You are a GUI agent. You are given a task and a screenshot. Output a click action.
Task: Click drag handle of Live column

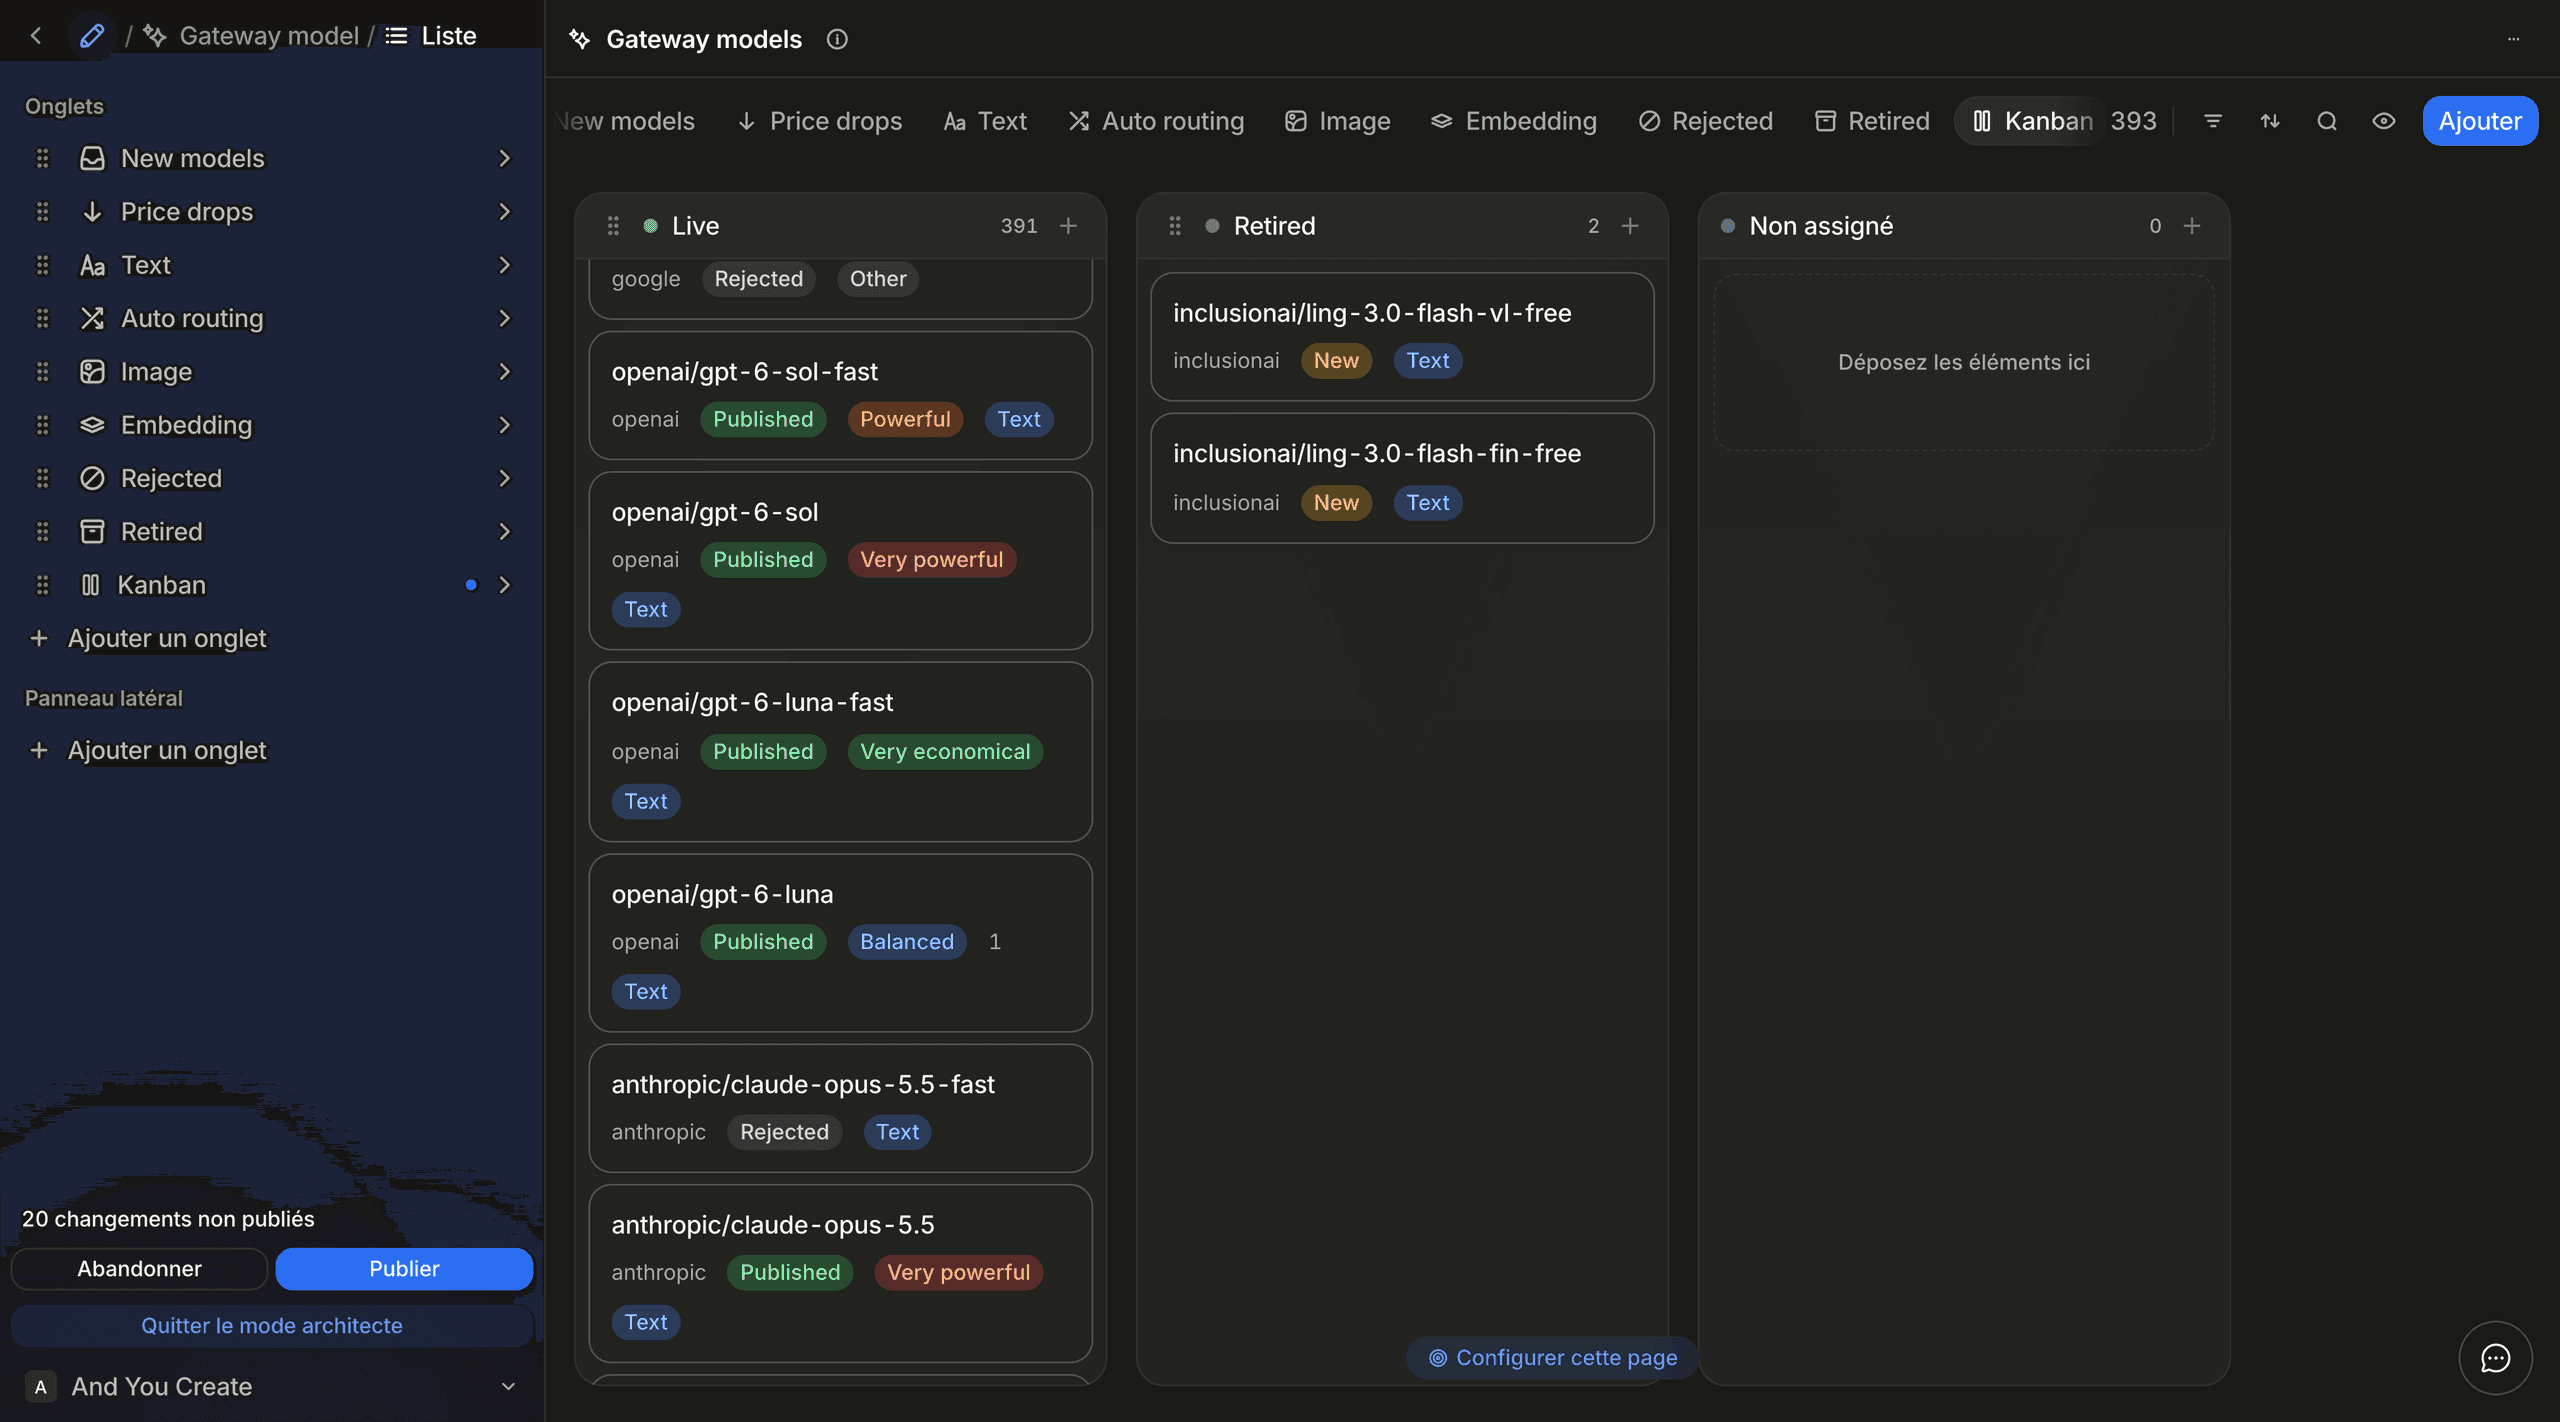tap(613, 226)
